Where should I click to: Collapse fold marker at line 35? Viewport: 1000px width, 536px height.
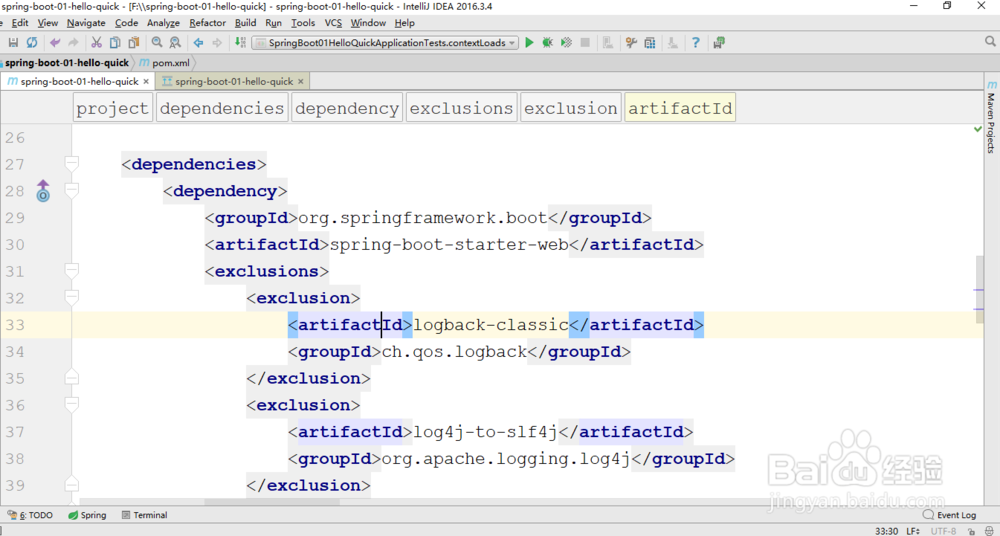coord(72,377)
